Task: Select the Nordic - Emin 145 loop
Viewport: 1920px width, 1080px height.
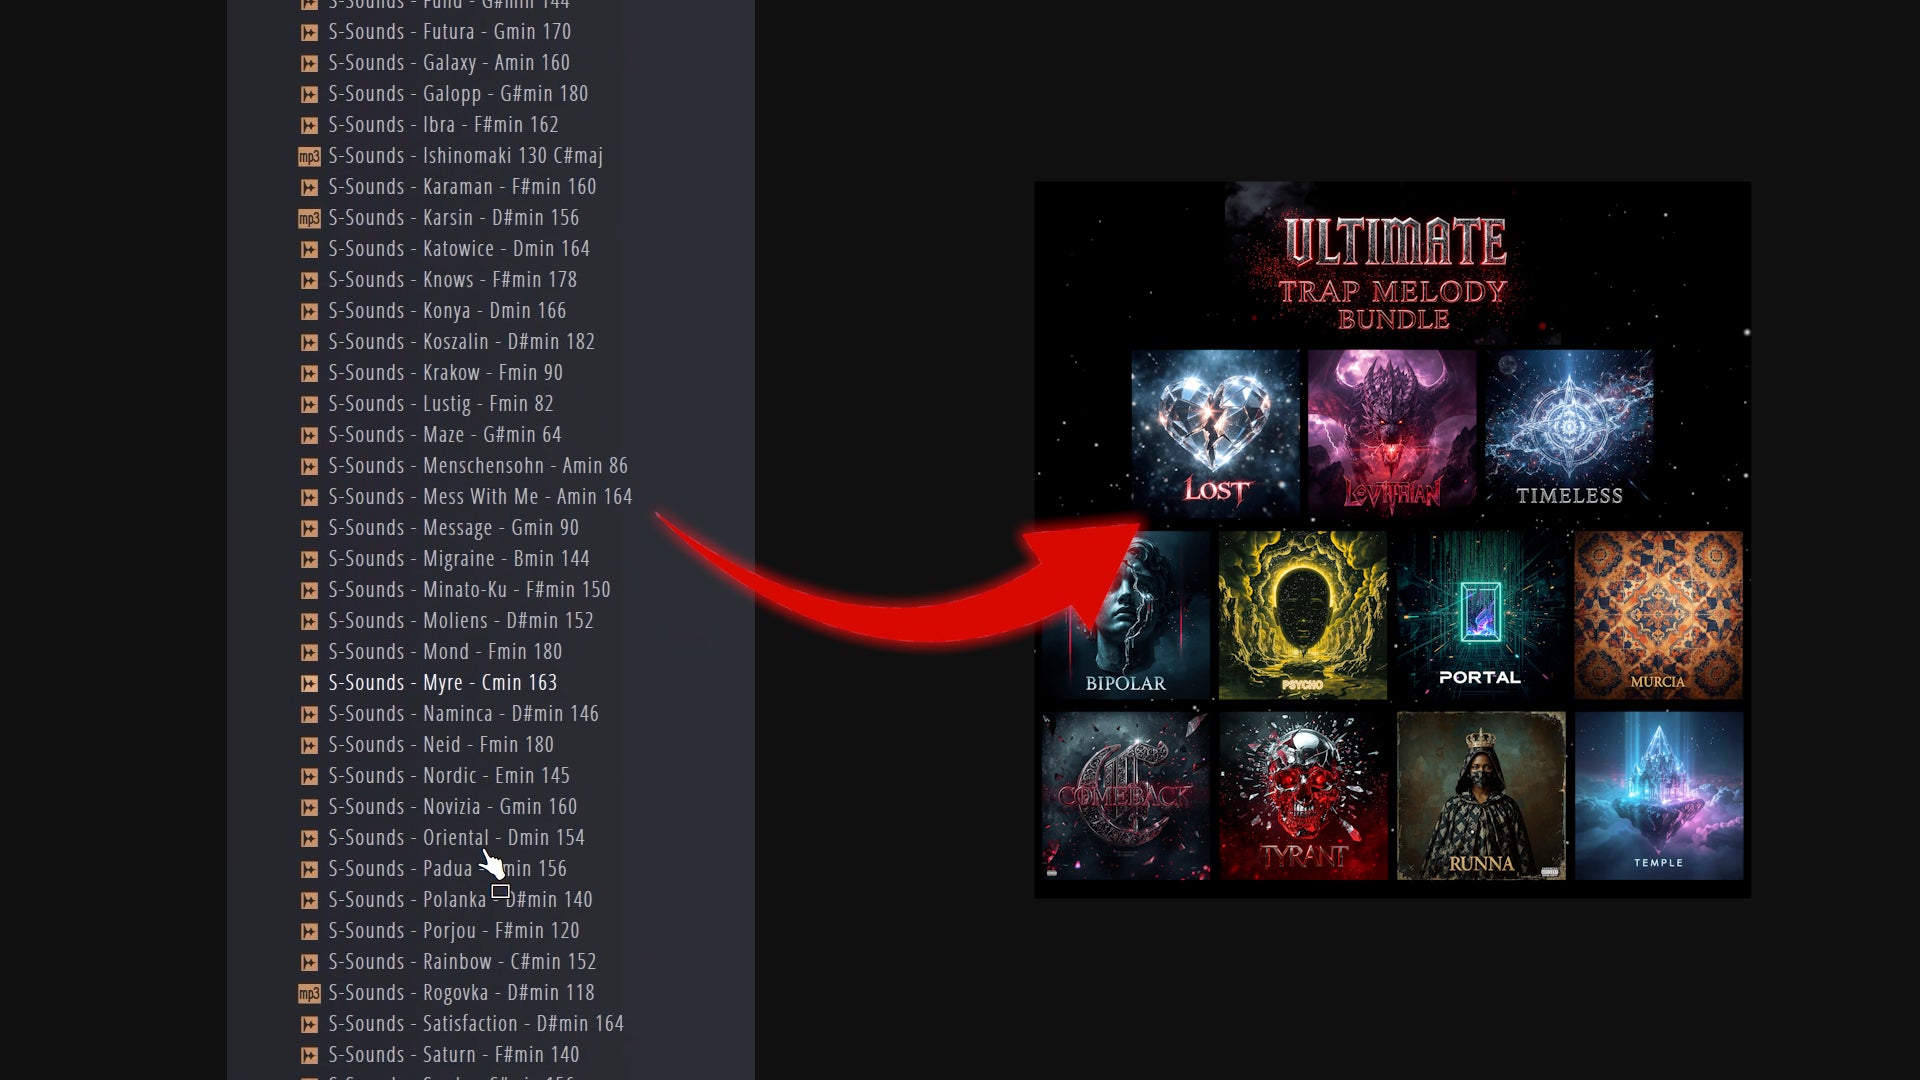Action: (448, 776)
